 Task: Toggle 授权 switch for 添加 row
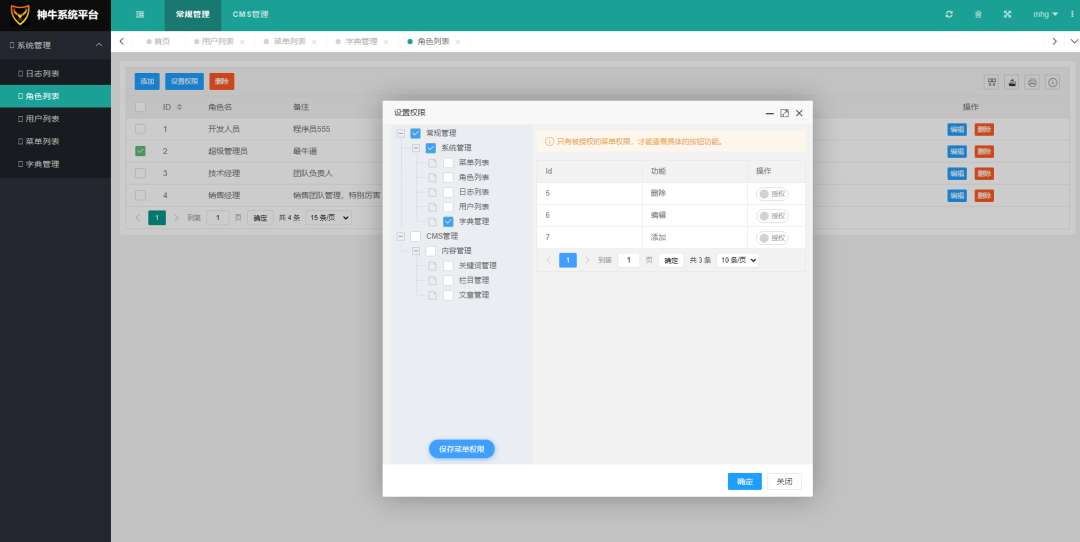(x=772, y=238)
